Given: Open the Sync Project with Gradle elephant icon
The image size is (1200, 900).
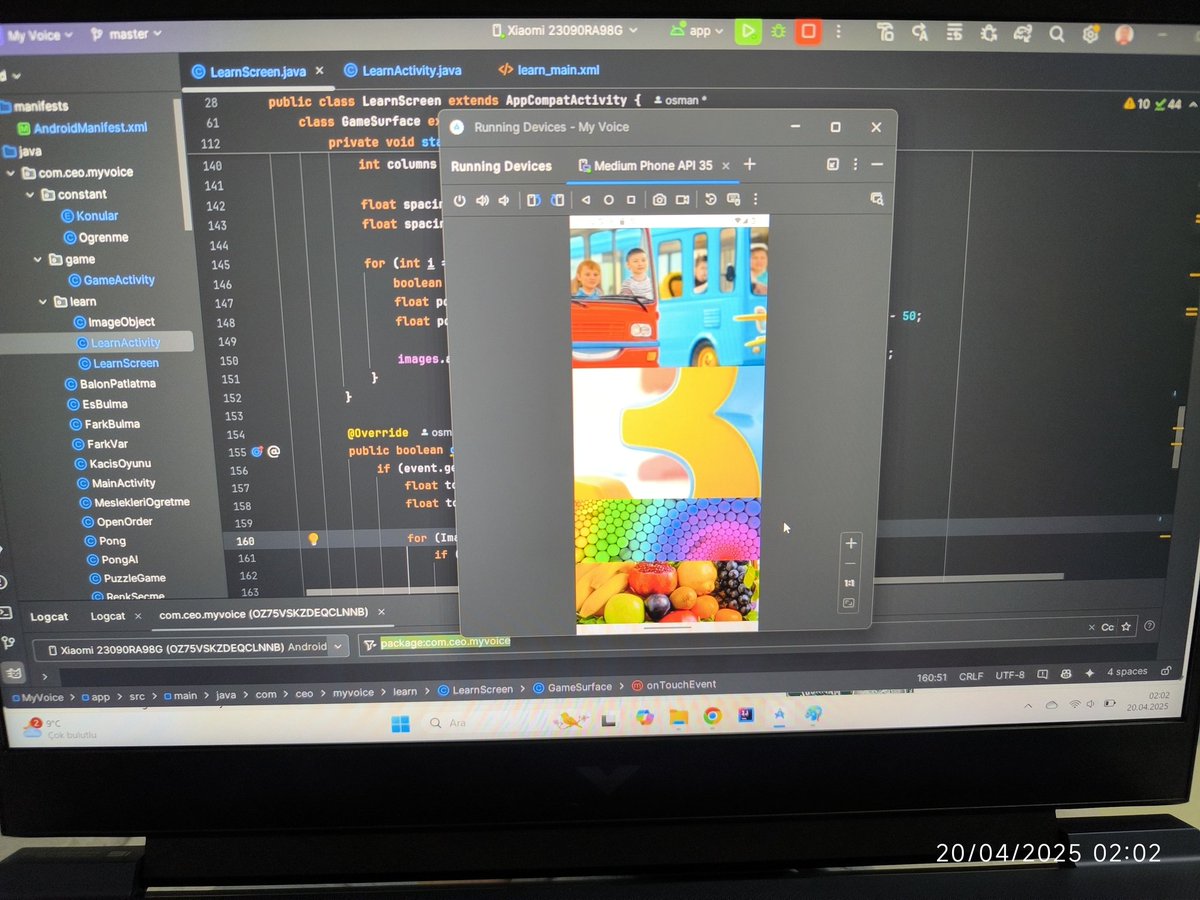Looking at the screenshot, I should (x=1022, y=33).
